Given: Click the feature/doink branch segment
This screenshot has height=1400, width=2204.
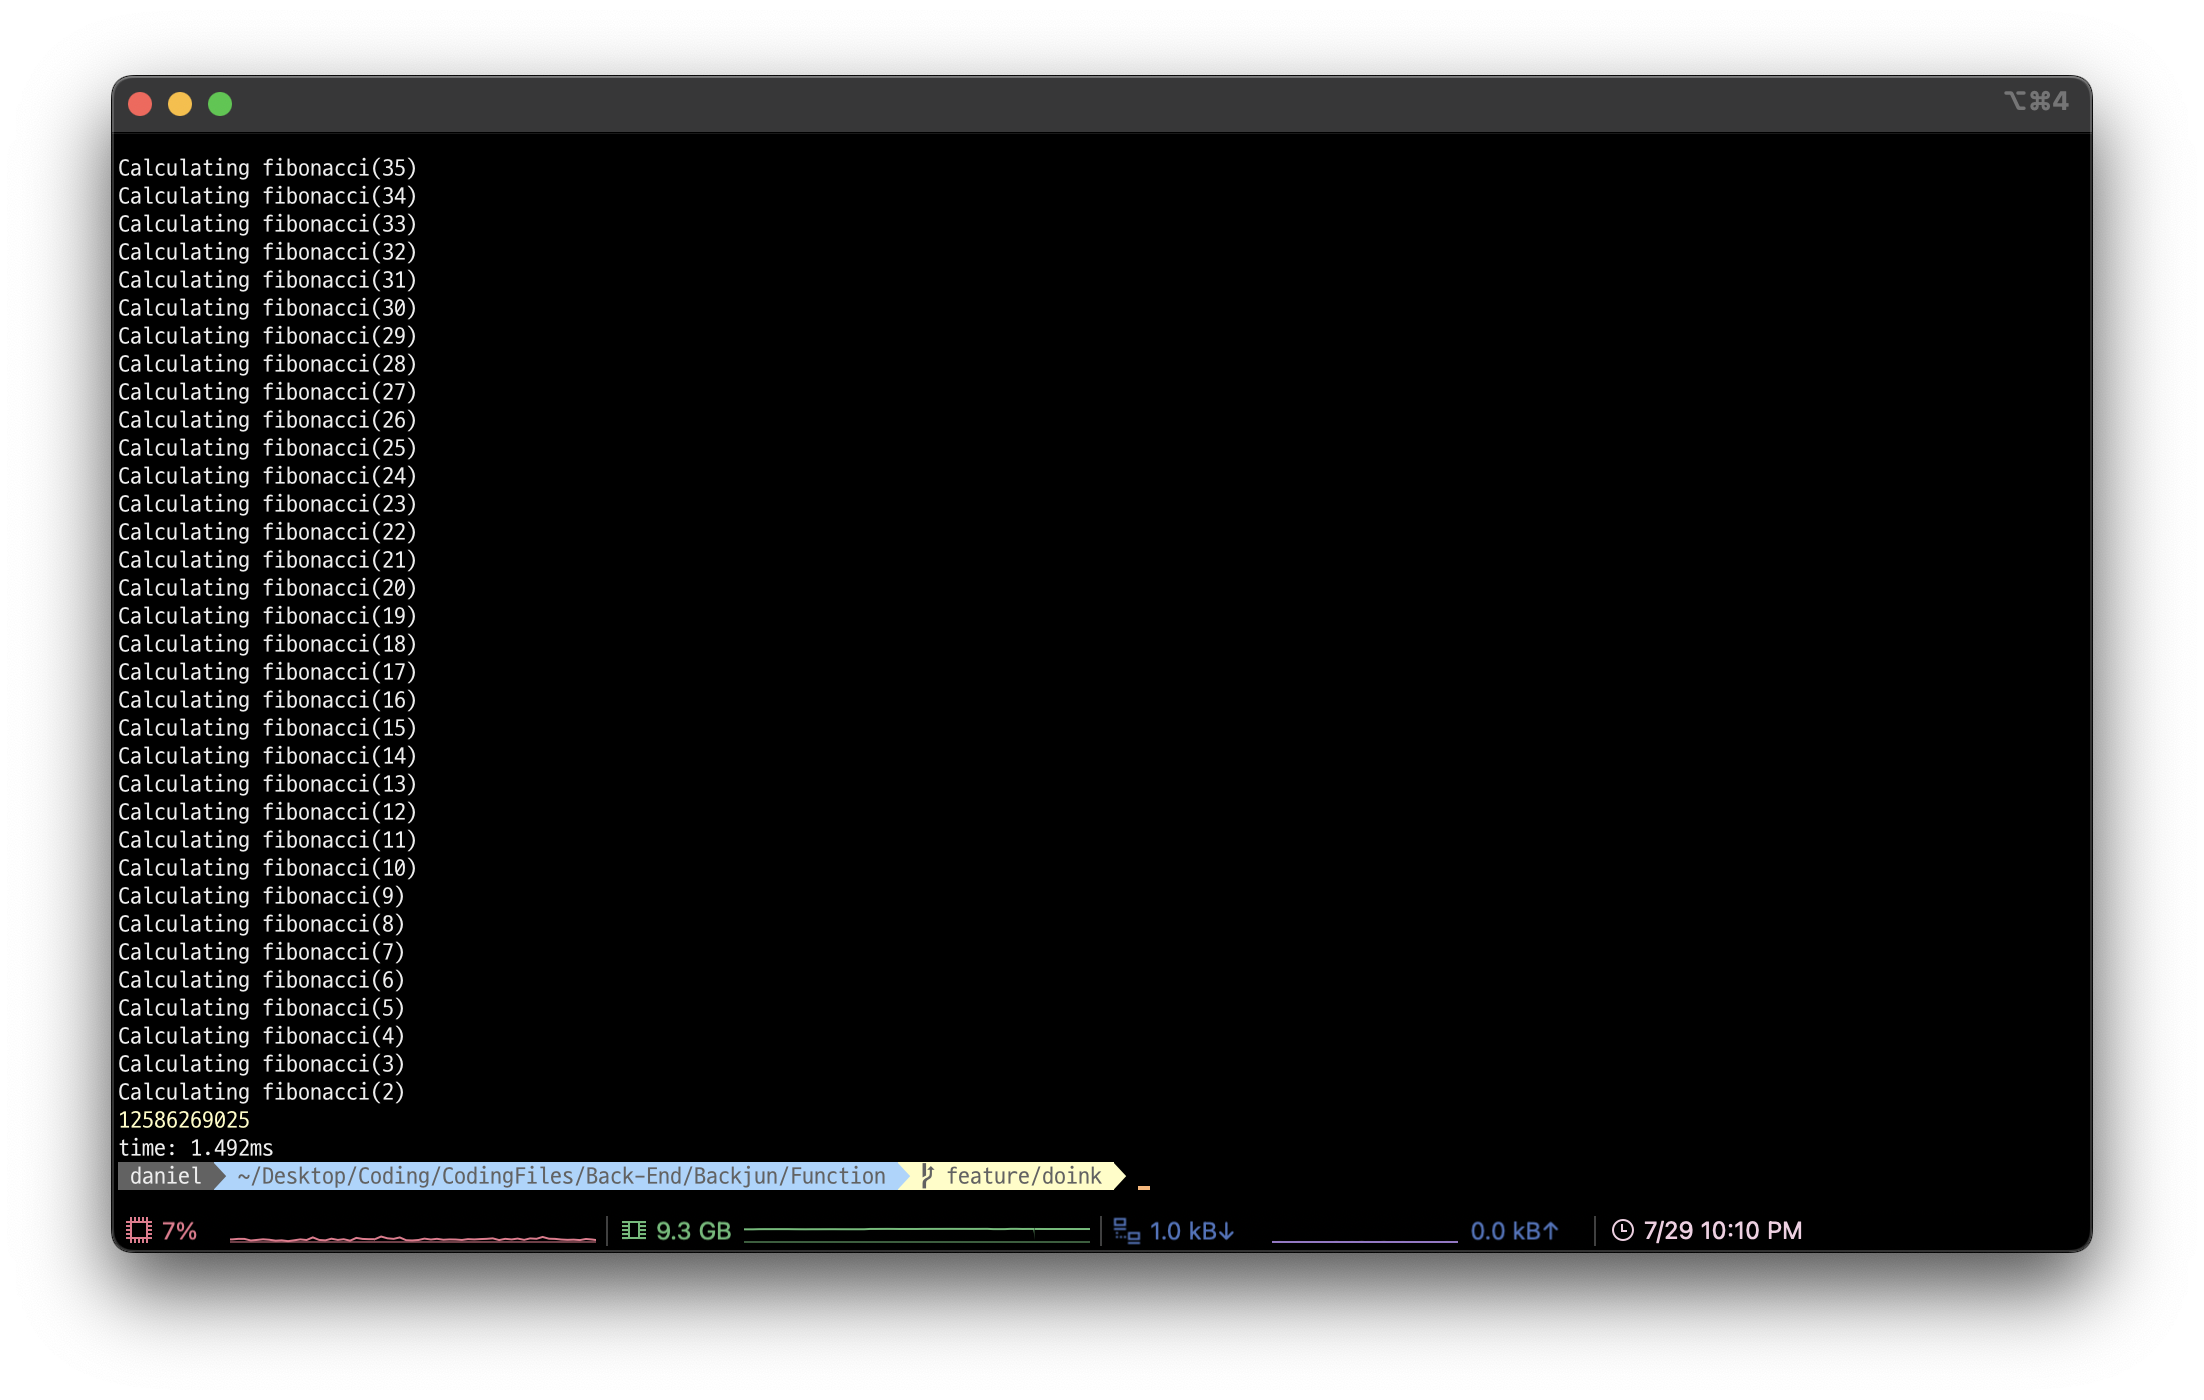Looking at the screenshot, I should 1023,1176.
